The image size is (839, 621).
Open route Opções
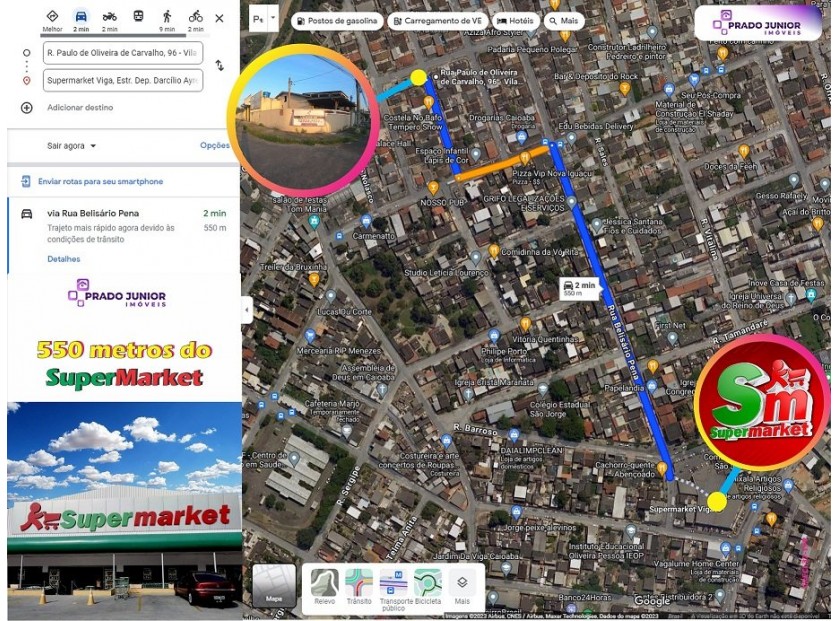click(215, 145)
